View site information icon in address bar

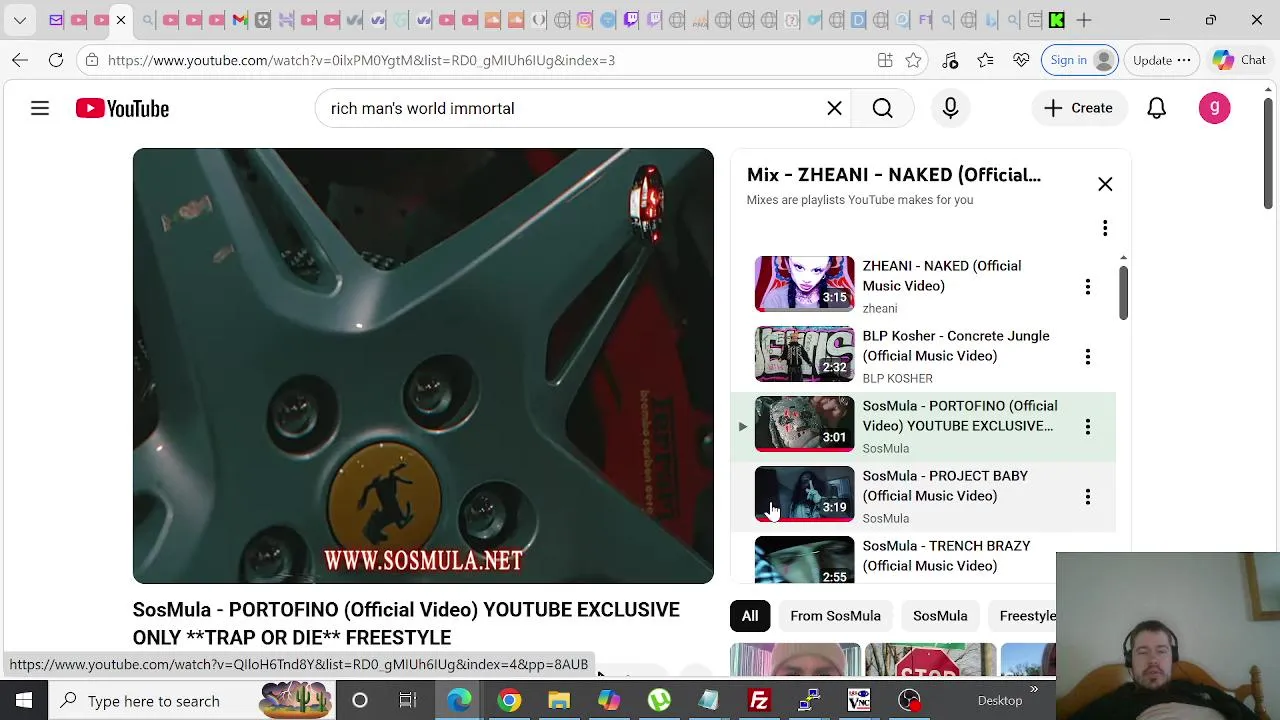92,60
